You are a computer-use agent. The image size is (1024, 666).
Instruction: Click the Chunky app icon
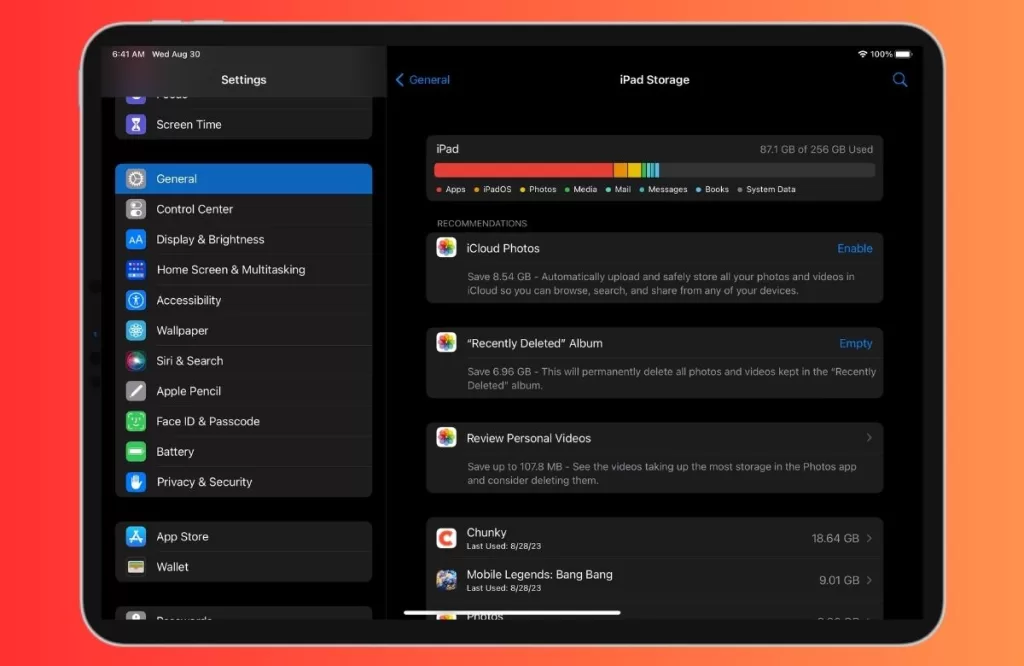tap(447, 538)
